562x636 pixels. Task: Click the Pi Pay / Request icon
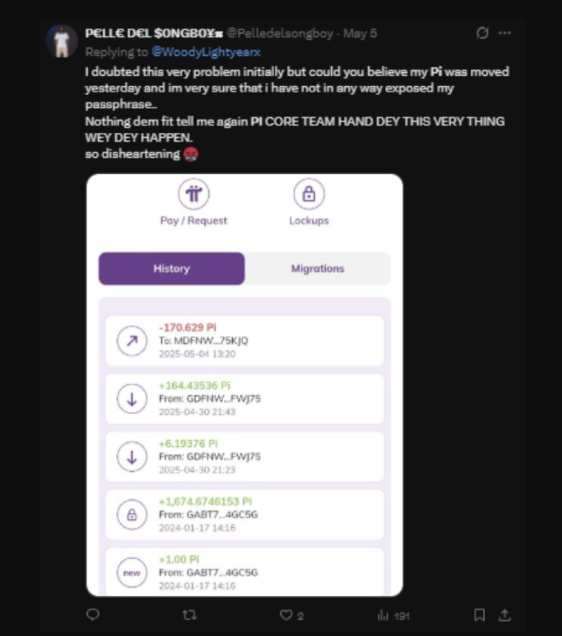[193, 194]
